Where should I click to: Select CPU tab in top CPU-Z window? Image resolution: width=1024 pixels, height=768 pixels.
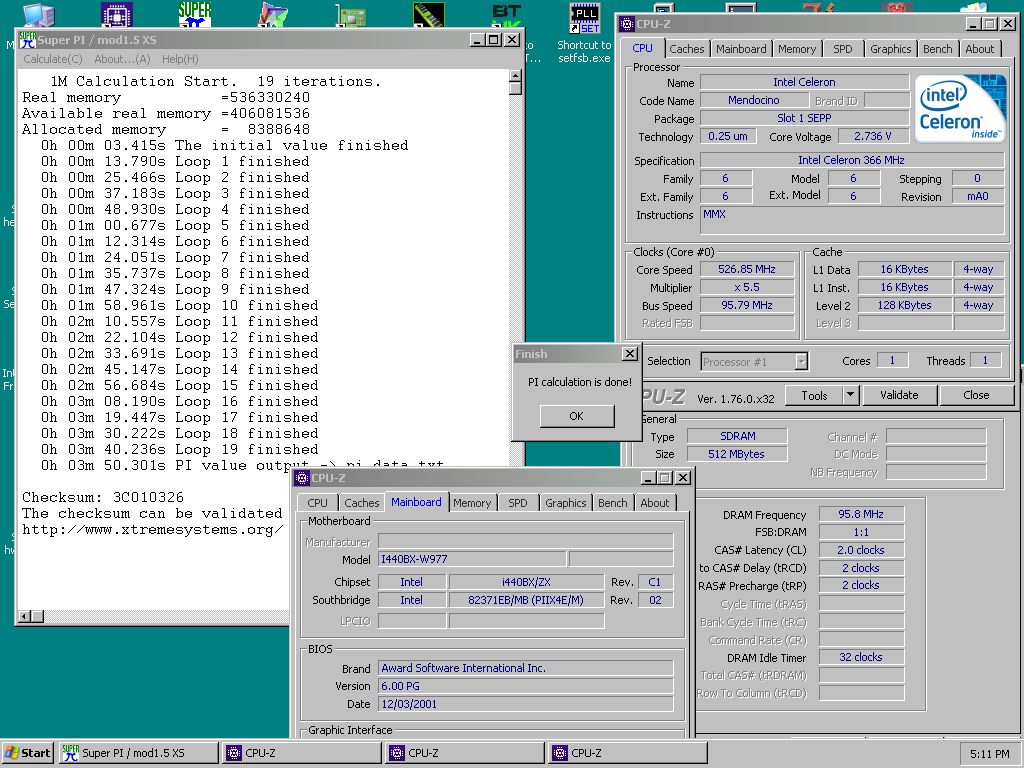point(643,48)
